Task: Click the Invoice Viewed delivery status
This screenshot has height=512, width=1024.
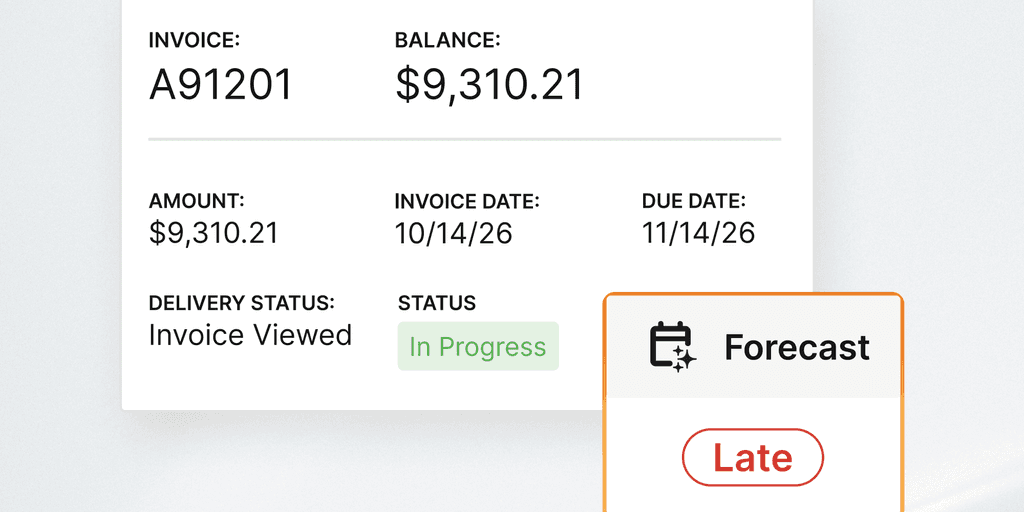Action: [250, 335]
